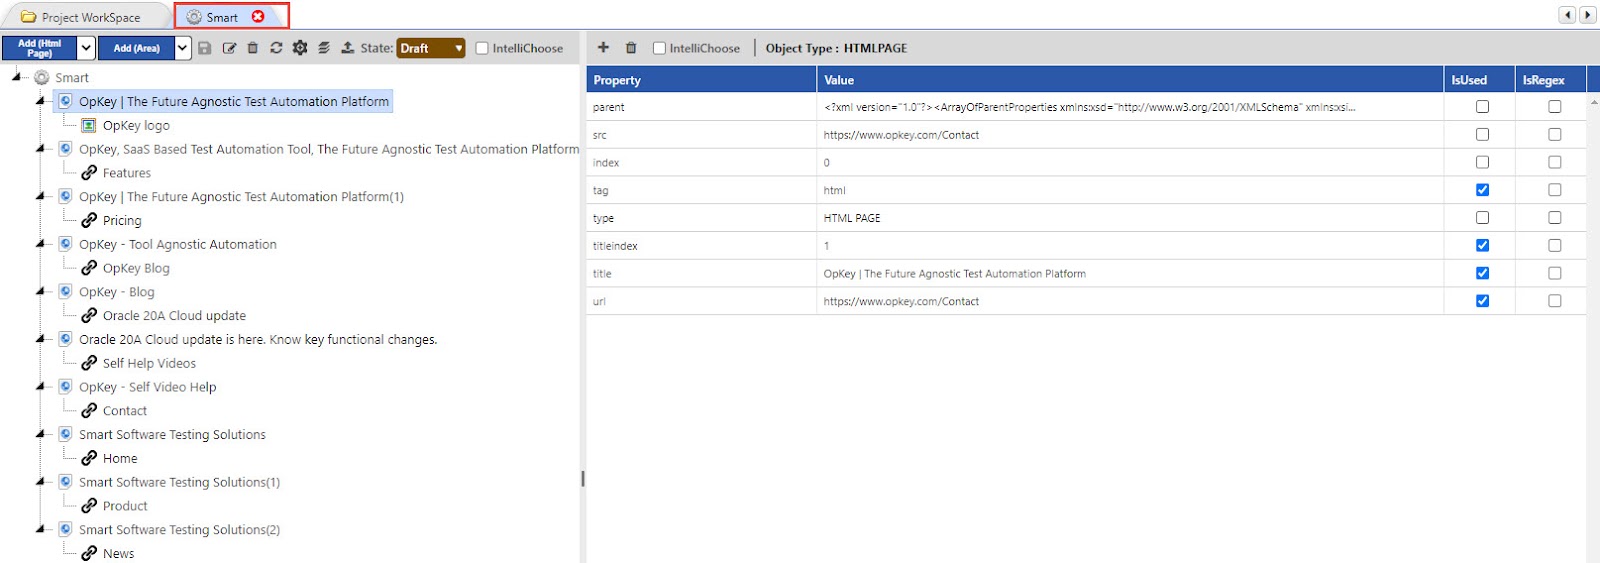The image size is (1600, 563).
Task: Collapse the Smart Software Testing Solutions(1) node
Action: point(41,481)
